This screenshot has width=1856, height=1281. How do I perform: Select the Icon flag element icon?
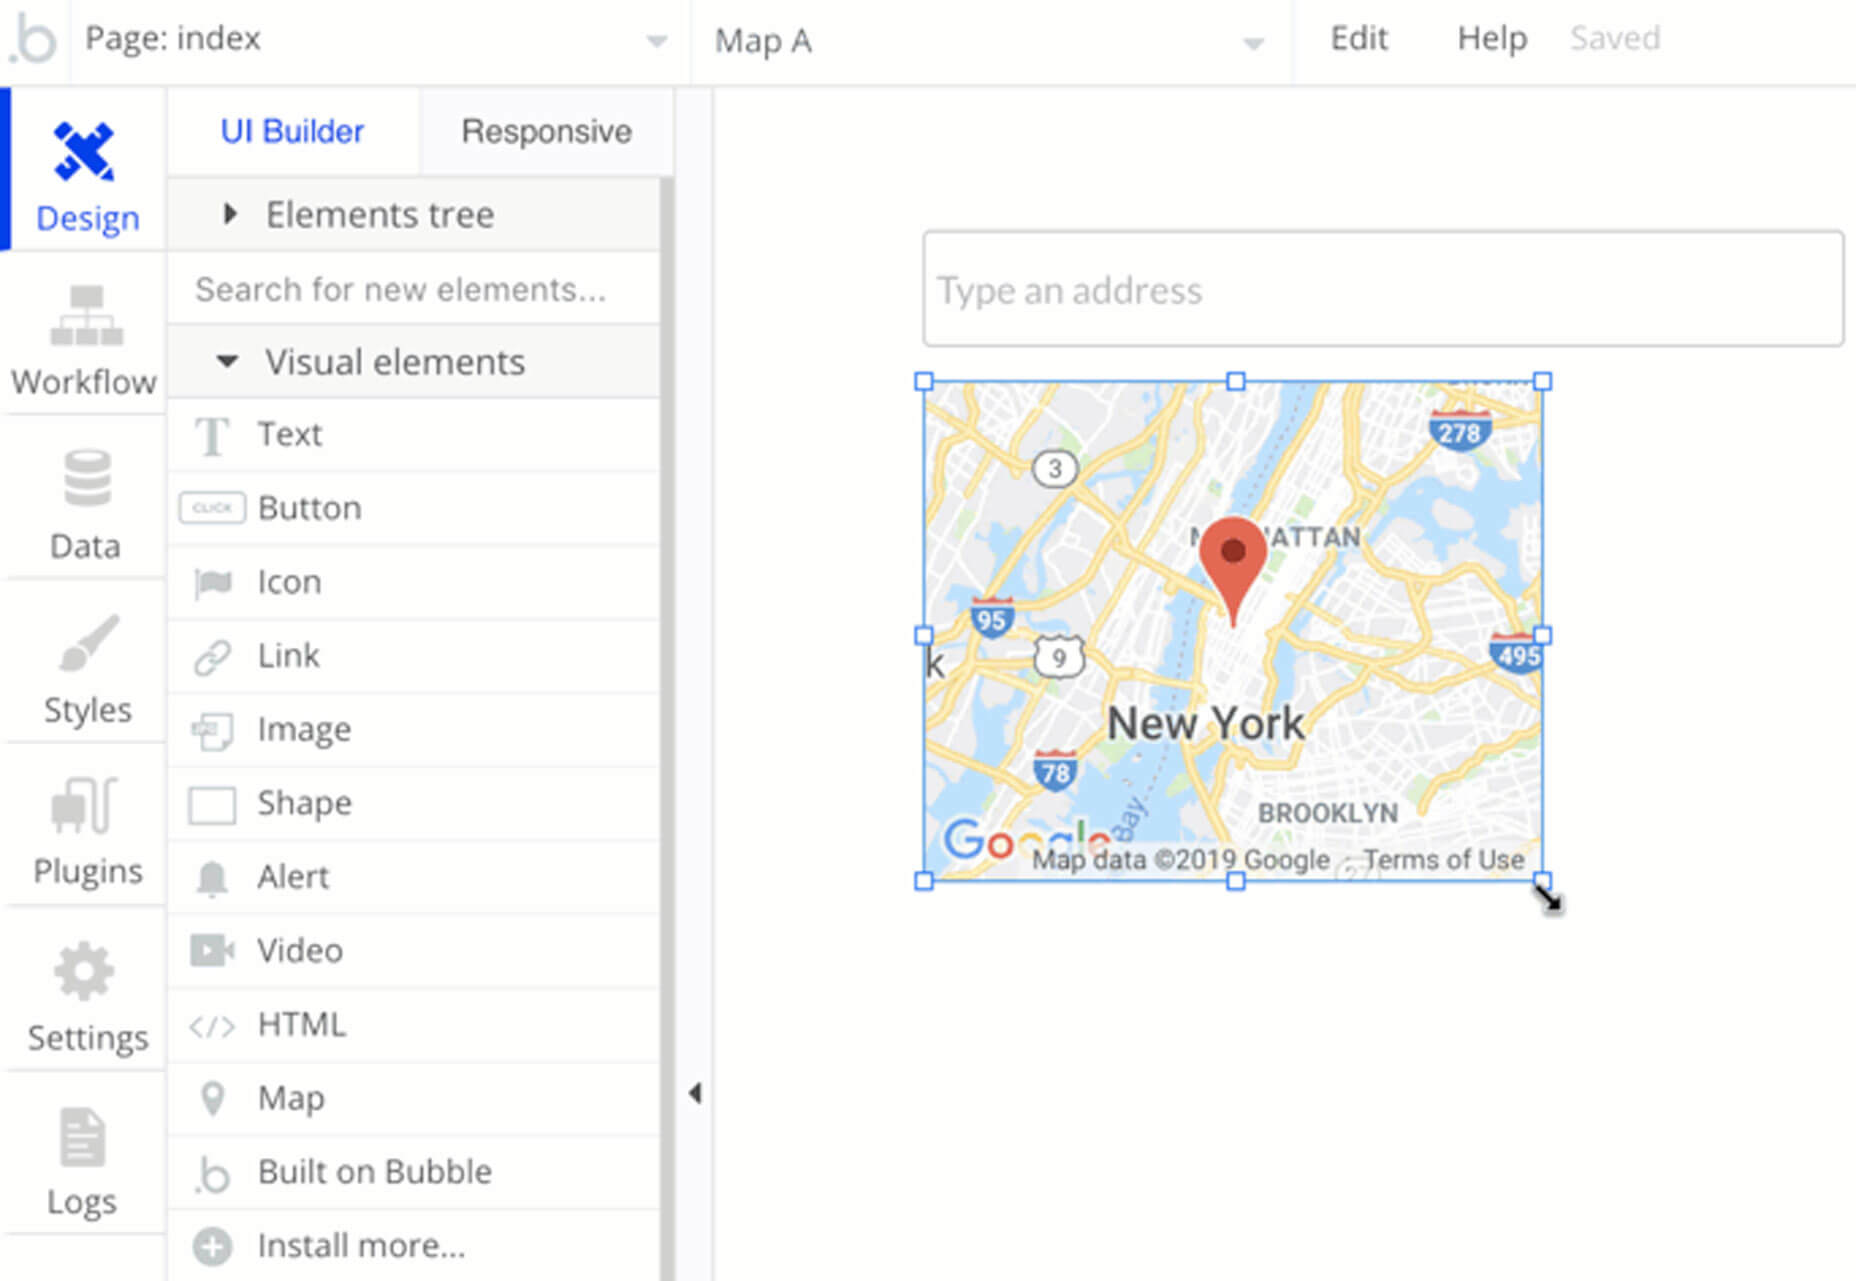212,582
